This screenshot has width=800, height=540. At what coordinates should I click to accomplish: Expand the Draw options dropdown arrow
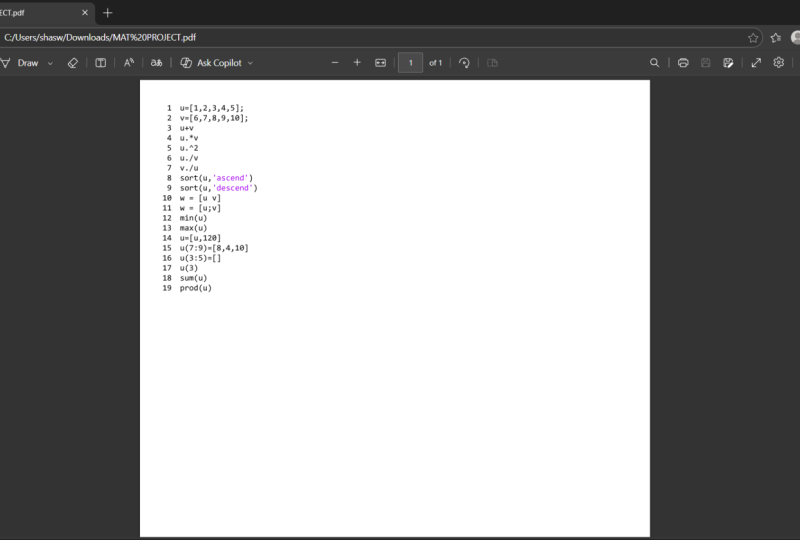click(50, 63)
